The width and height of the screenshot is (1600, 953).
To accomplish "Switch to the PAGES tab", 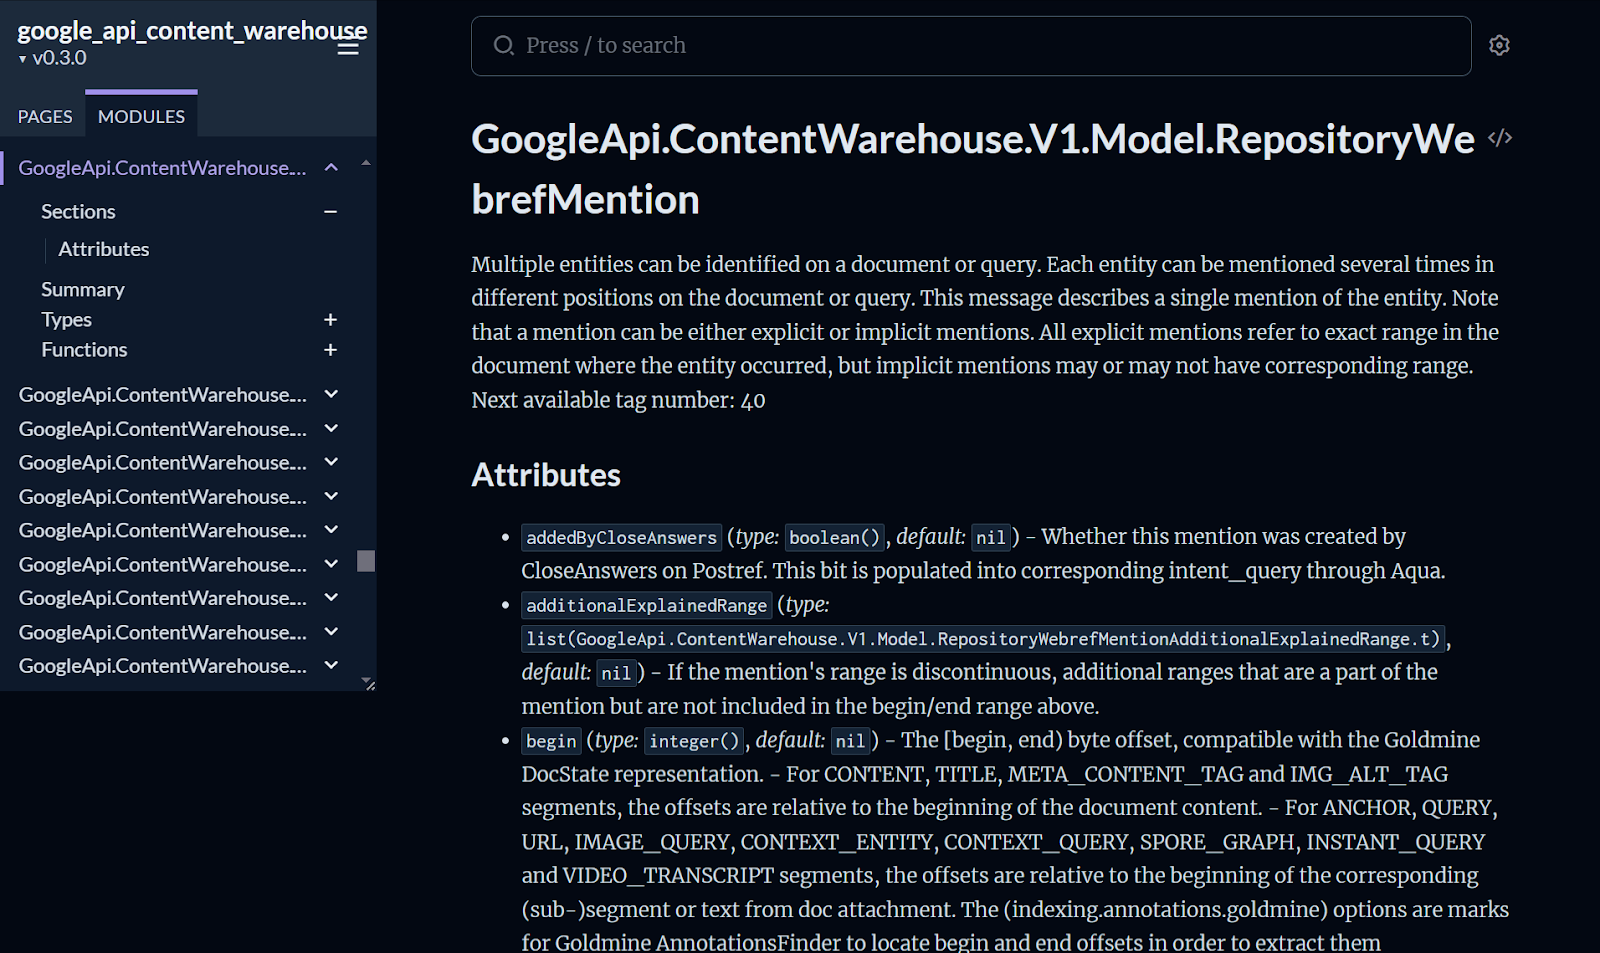I will pyautogui.click(x=45, y=116).
